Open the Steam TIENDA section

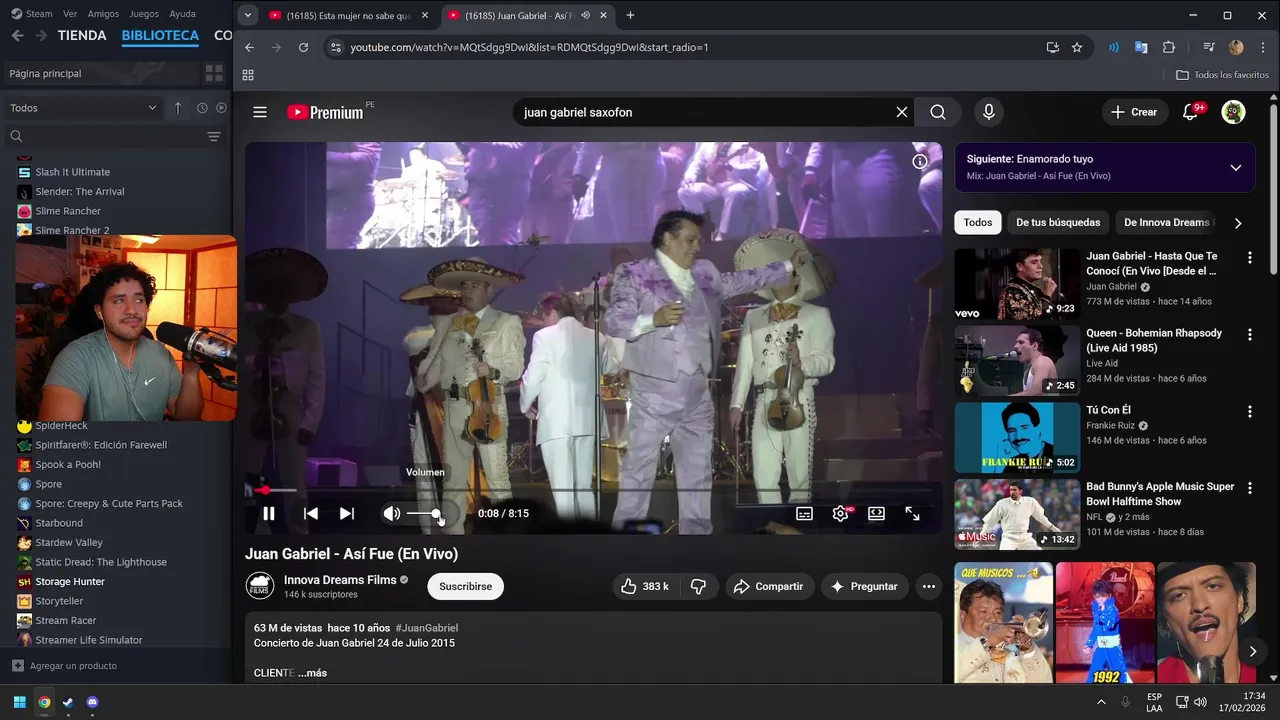(x=82, y=35)
